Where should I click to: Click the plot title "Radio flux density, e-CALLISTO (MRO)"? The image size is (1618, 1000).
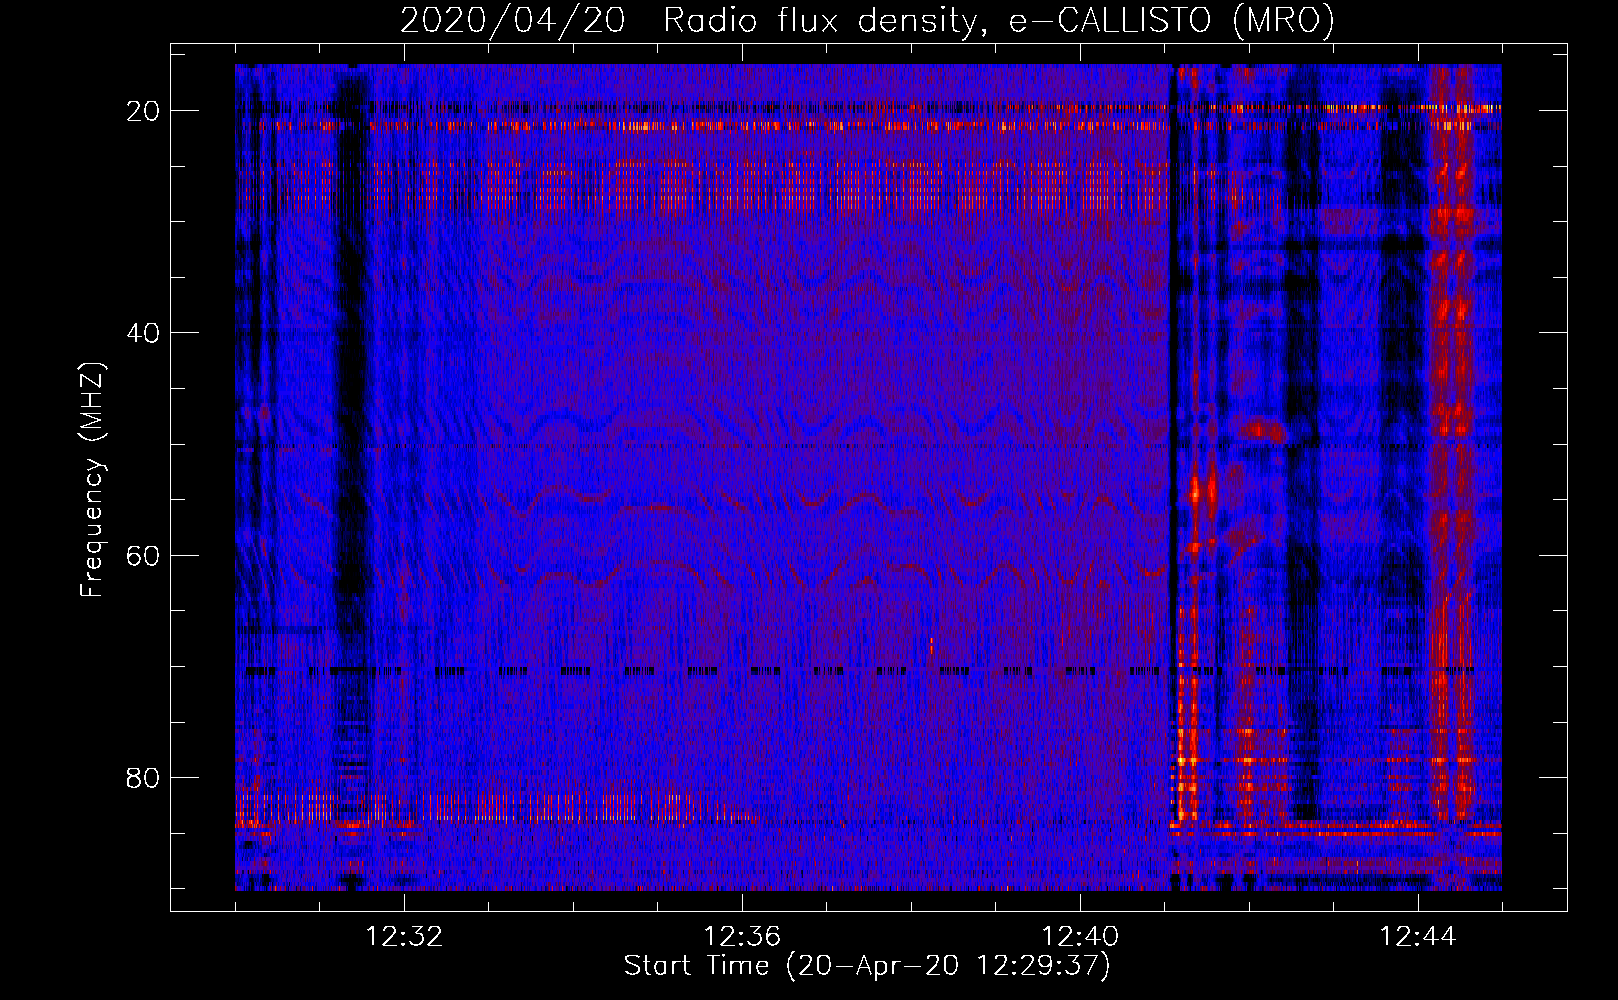pos(999,20)
